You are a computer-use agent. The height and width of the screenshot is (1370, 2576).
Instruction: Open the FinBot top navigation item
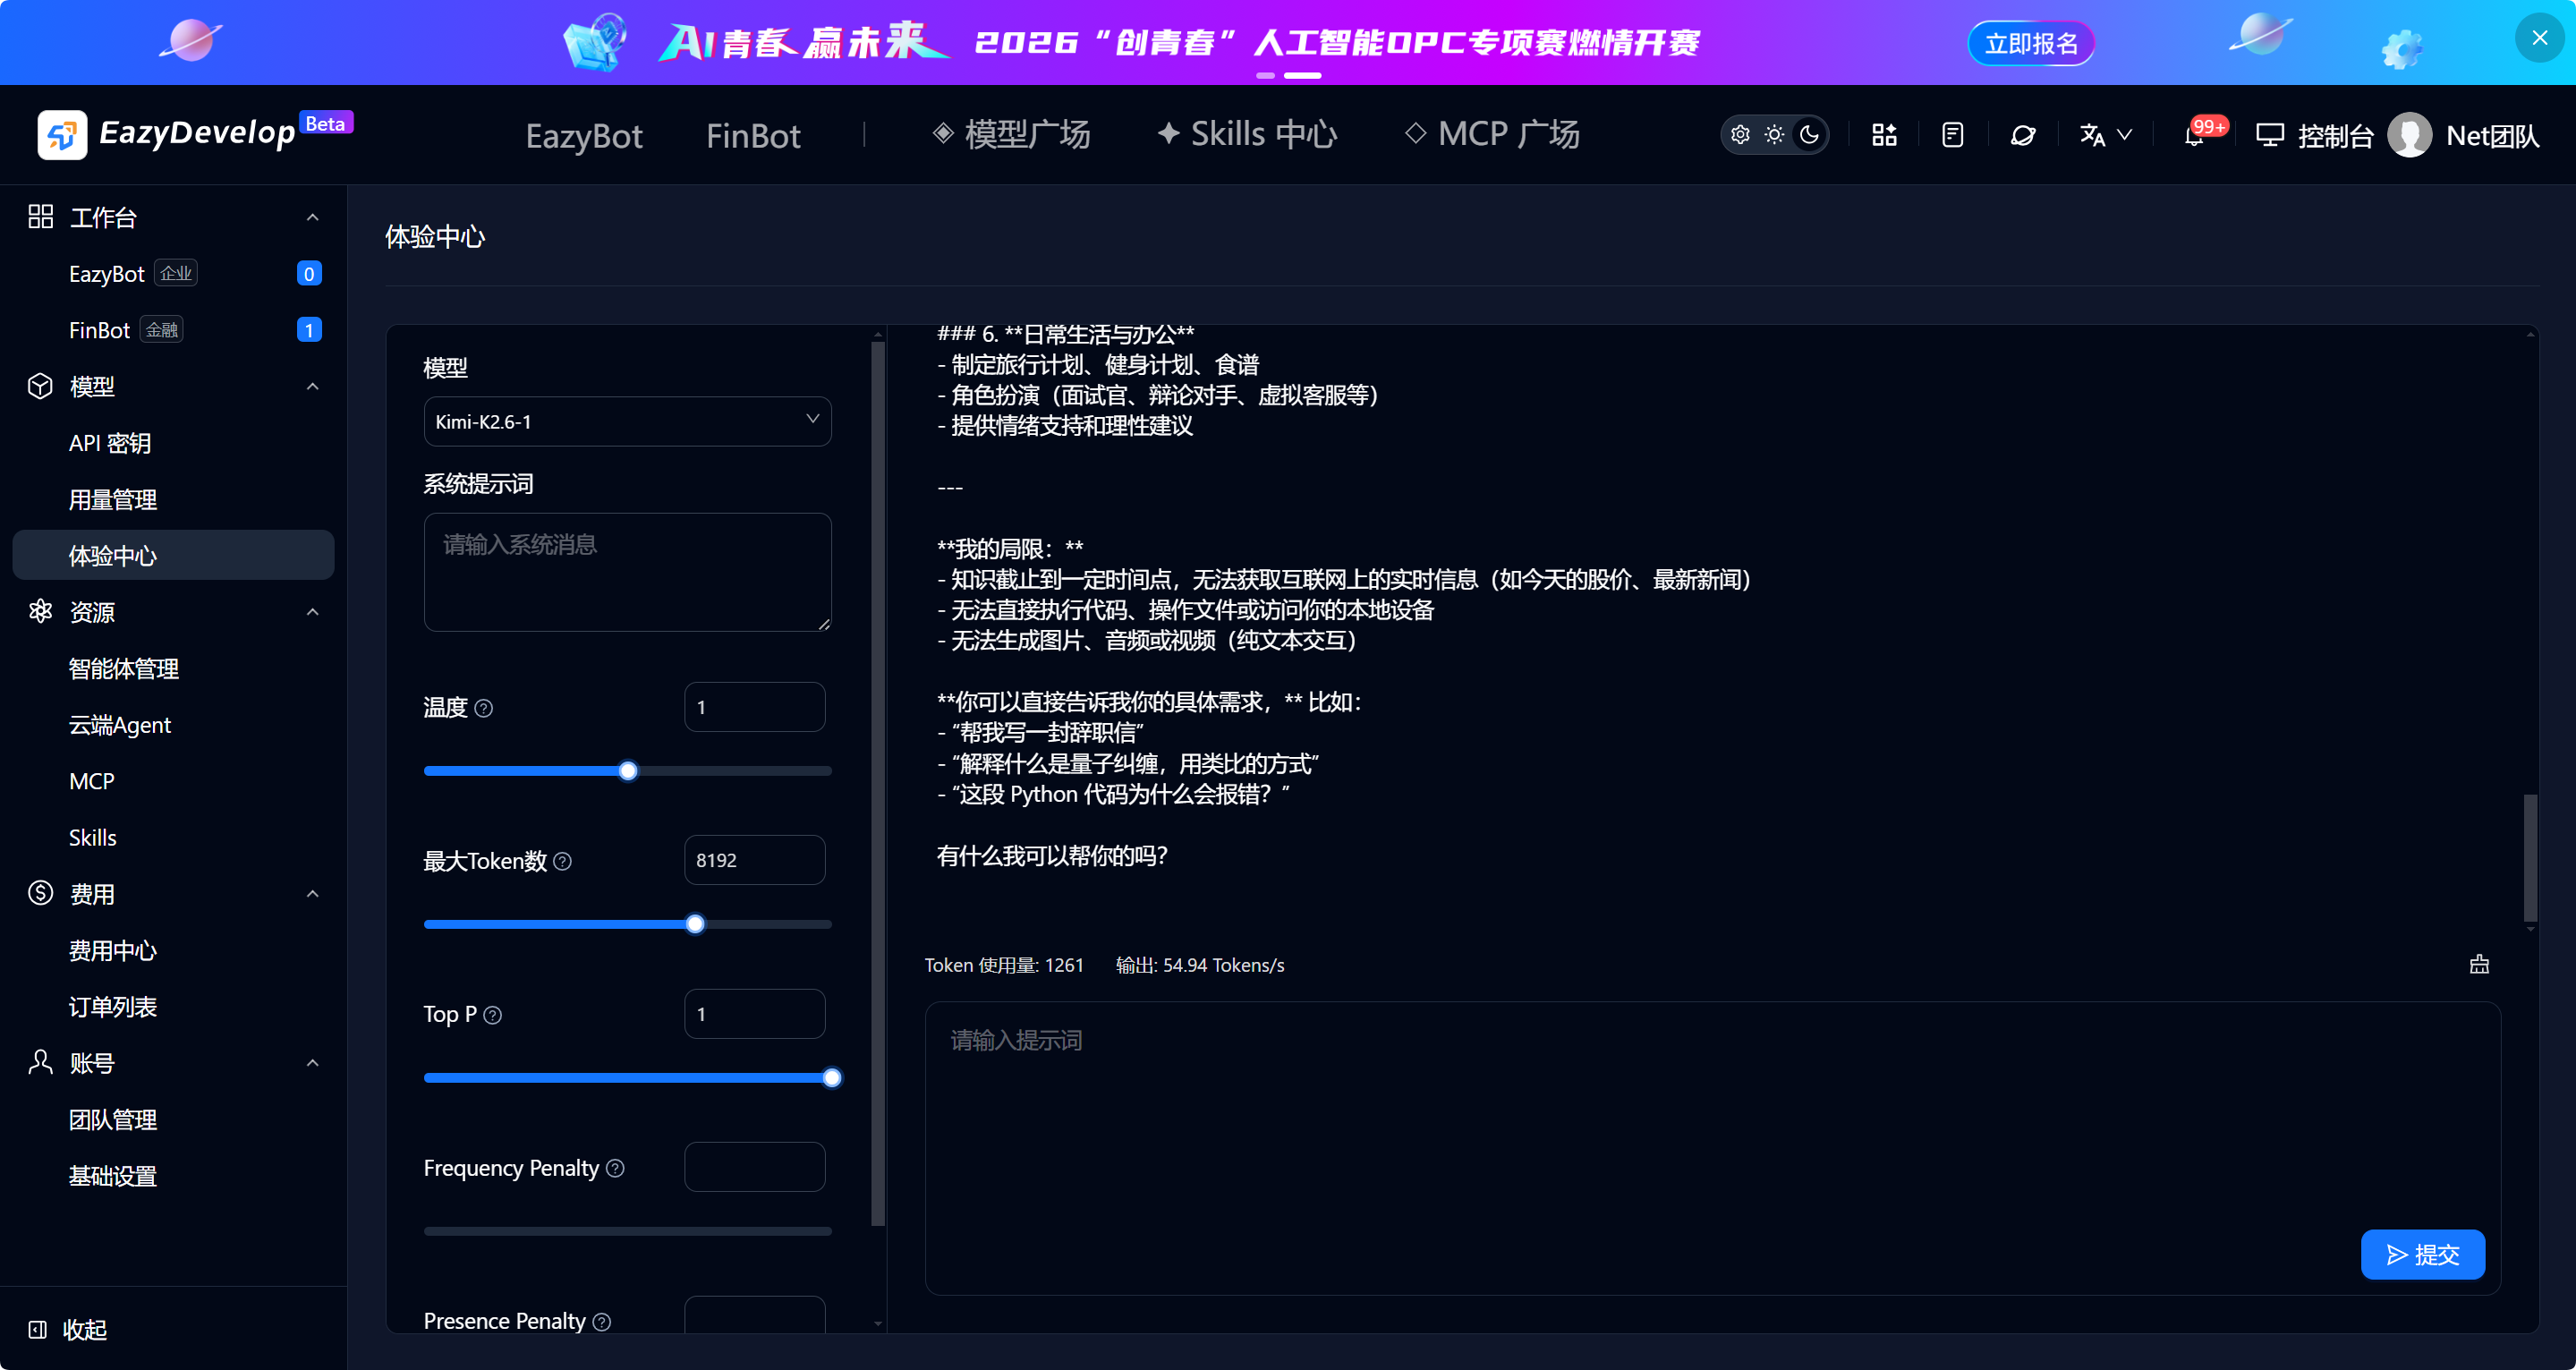(753, 135)
